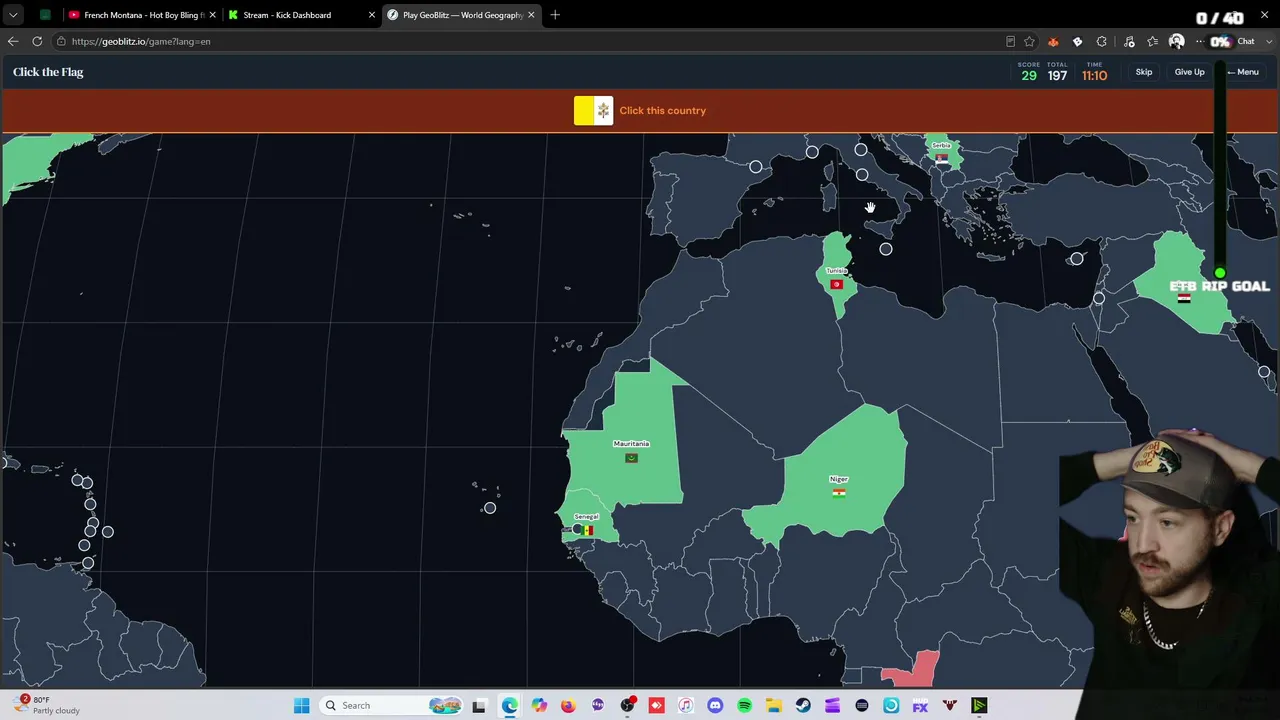Click the red highlighted country on the map
The width and height of the screenshot is (1280, 720).
click(915, 670)
